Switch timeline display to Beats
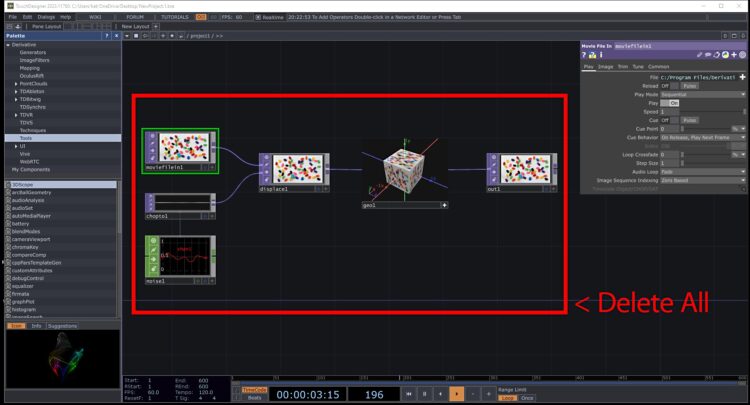Viewport: 750px width, 405px height. (254, 398)
